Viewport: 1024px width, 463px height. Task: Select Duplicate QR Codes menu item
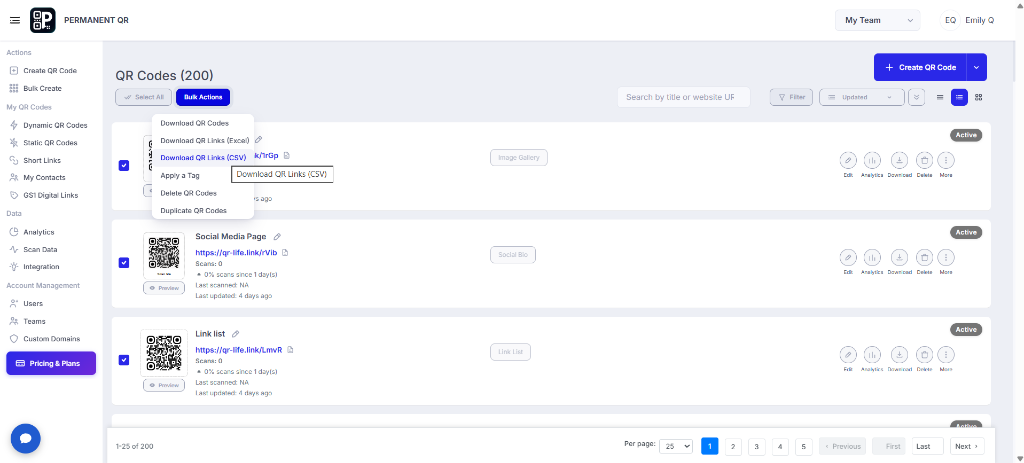tap(193, 210)
